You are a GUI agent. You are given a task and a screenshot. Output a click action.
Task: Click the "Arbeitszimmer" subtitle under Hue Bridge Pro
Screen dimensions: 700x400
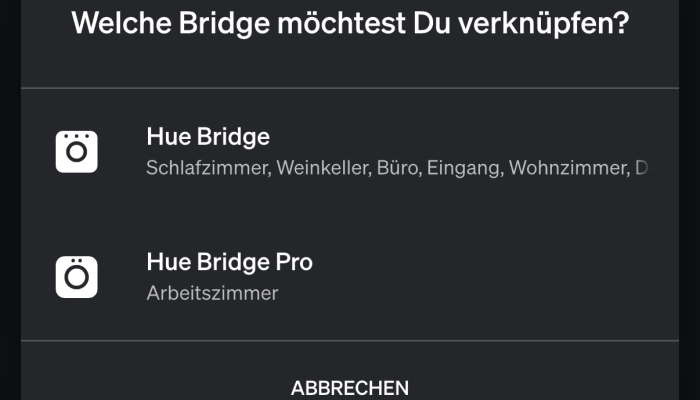[x=212, y=293]
